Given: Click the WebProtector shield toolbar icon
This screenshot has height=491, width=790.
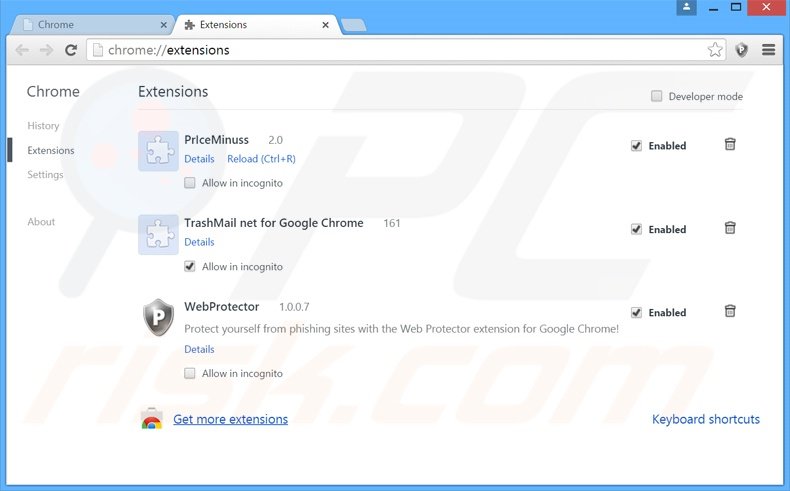Looking at the screenshot, I should pos(741,50).
